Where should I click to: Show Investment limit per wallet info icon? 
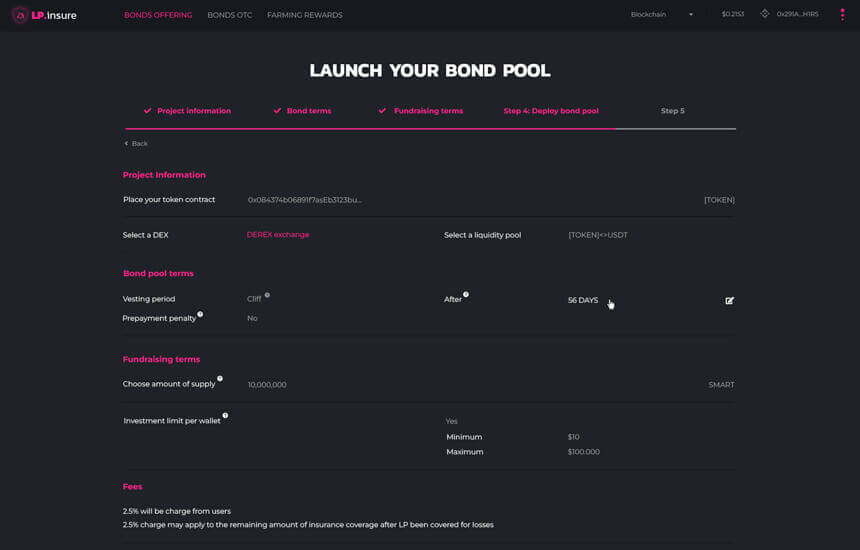point(225,416)
